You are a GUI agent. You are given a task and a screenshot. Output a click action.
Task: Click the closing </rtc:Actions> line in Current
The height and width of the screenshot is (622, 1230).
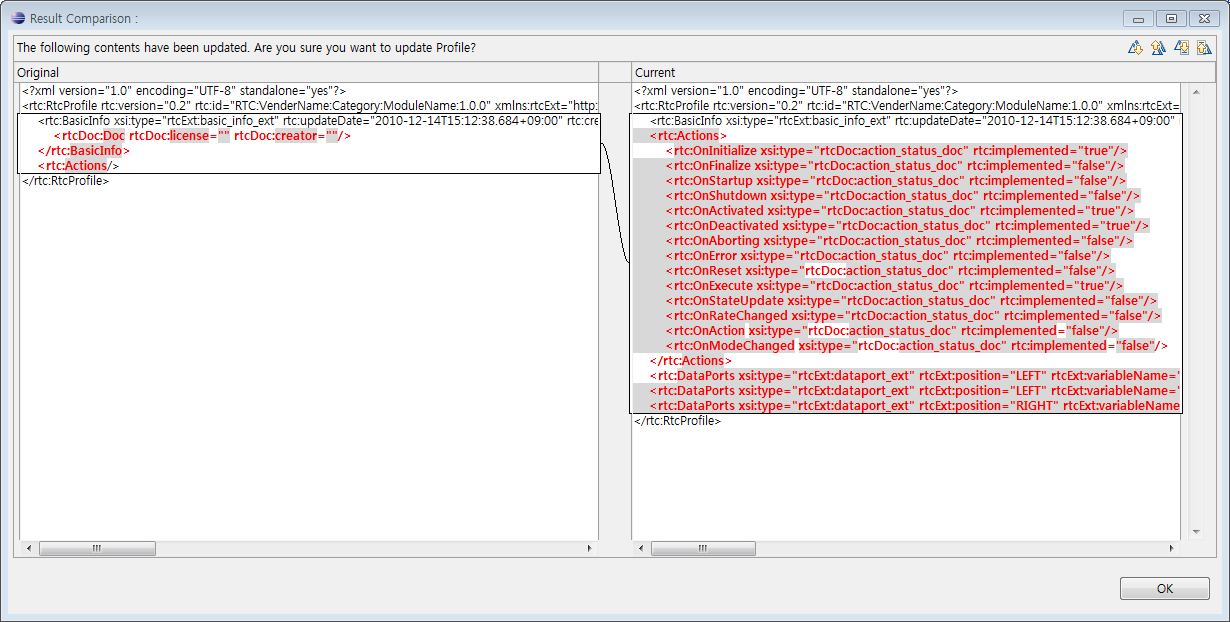(x=690, y=361)
